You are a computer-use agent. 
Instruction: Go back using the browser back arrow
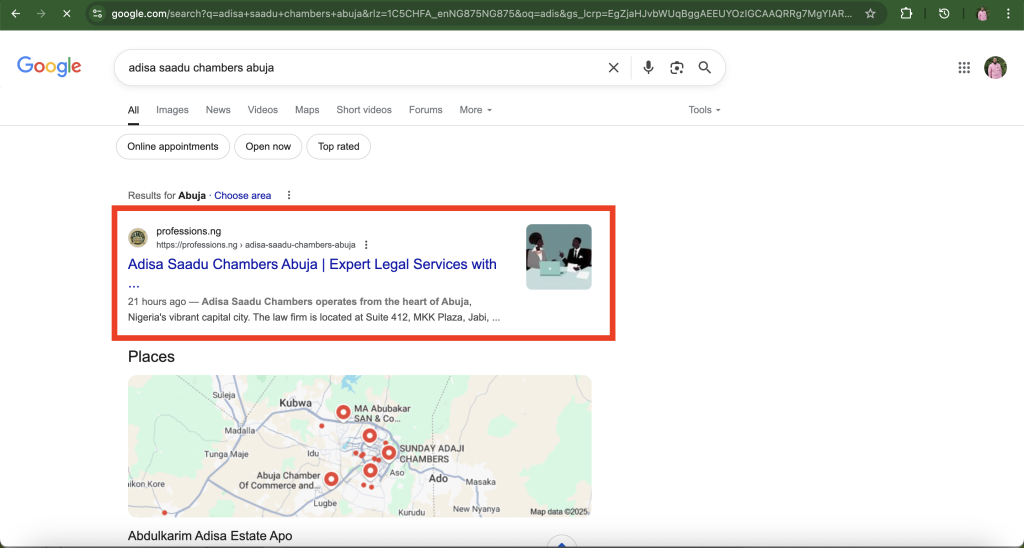coord(16,13)
